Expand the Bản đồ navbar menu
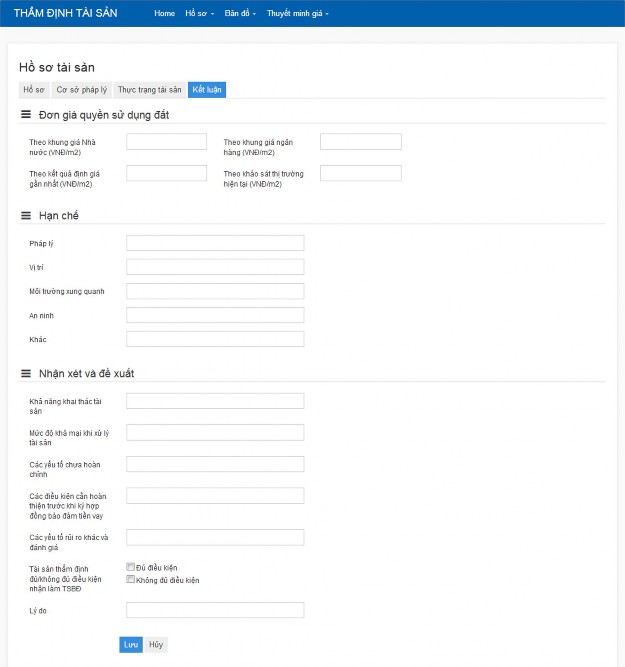 pyautogui.click(x=240, y=13)
